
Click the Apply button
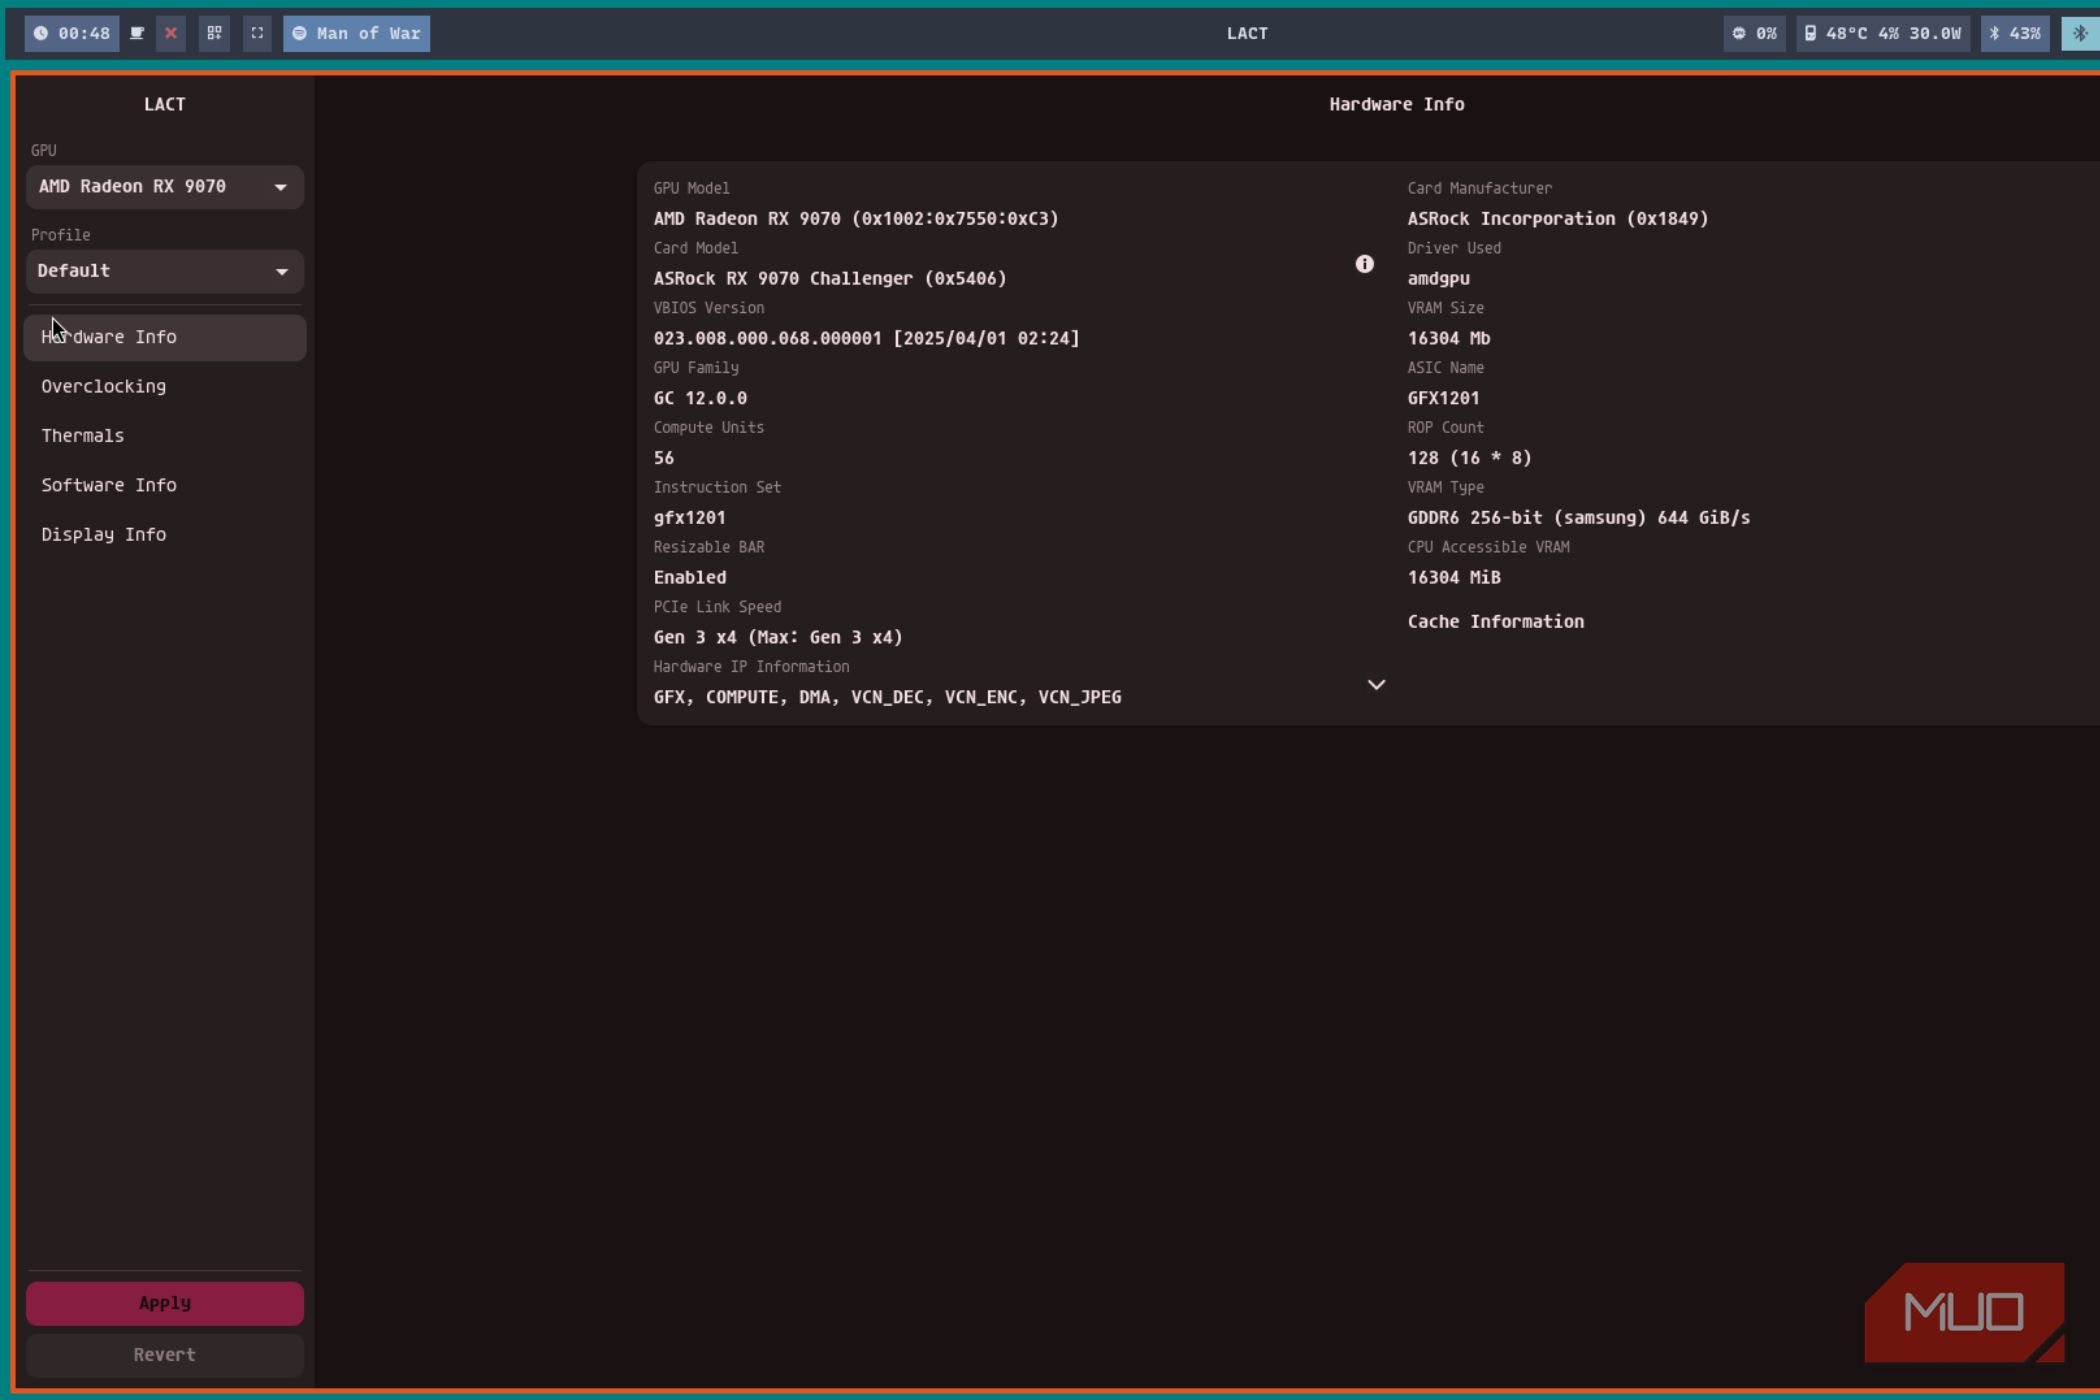pyautogui.click(x=165, y=1304)
